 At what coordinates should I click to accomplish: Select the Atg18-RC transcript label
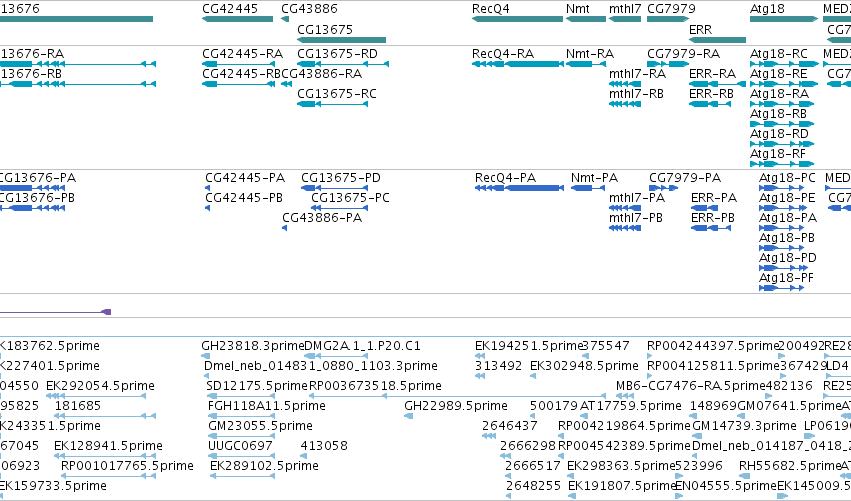tap(779, 54)
